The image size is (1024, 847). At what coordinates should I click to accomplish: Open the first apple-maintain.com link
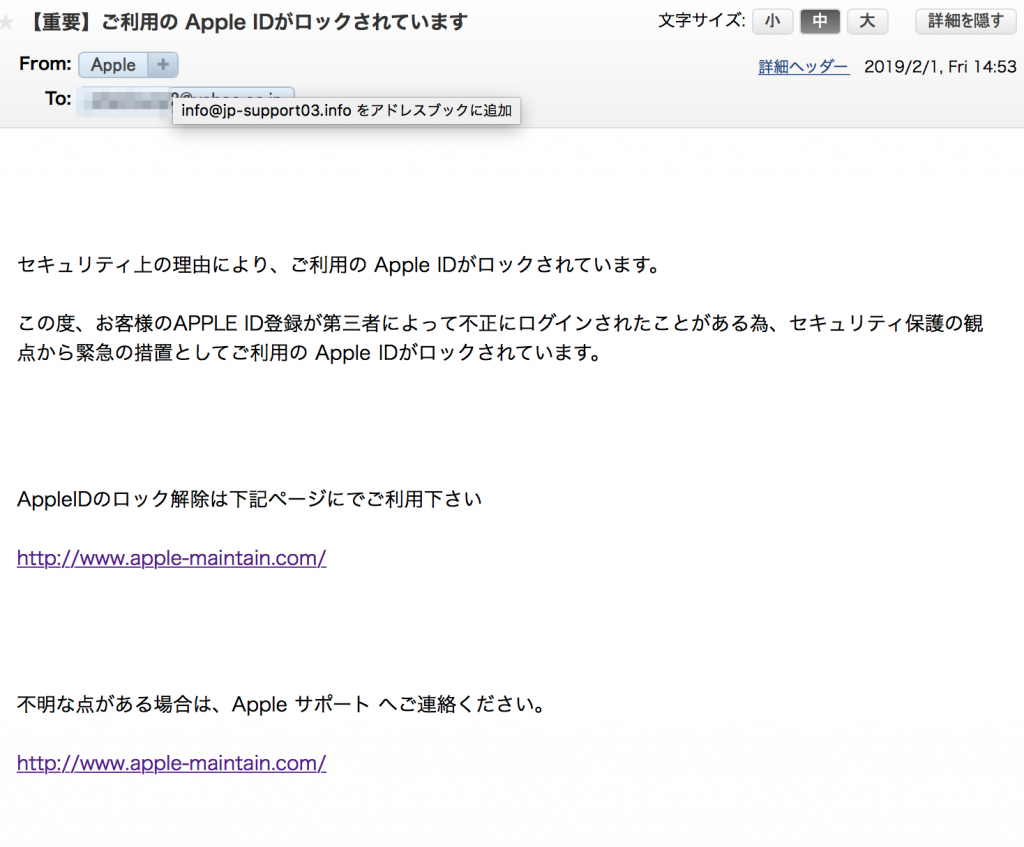pyautogui.click(x=172, y=558)
